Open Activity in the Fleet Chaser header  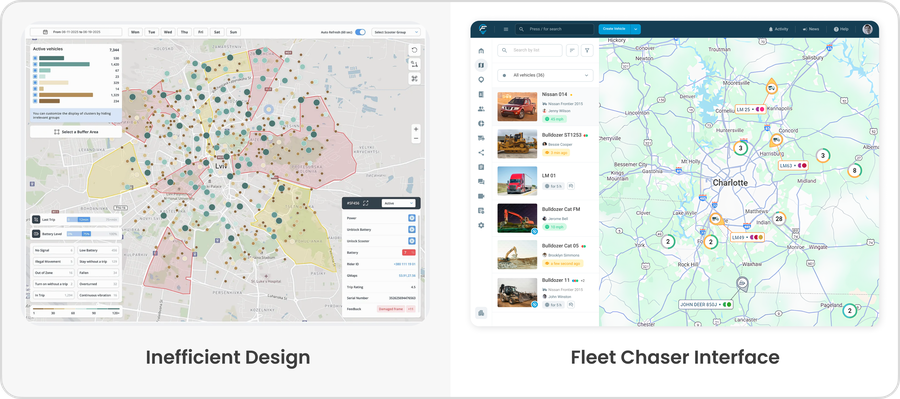click(778, 29)
